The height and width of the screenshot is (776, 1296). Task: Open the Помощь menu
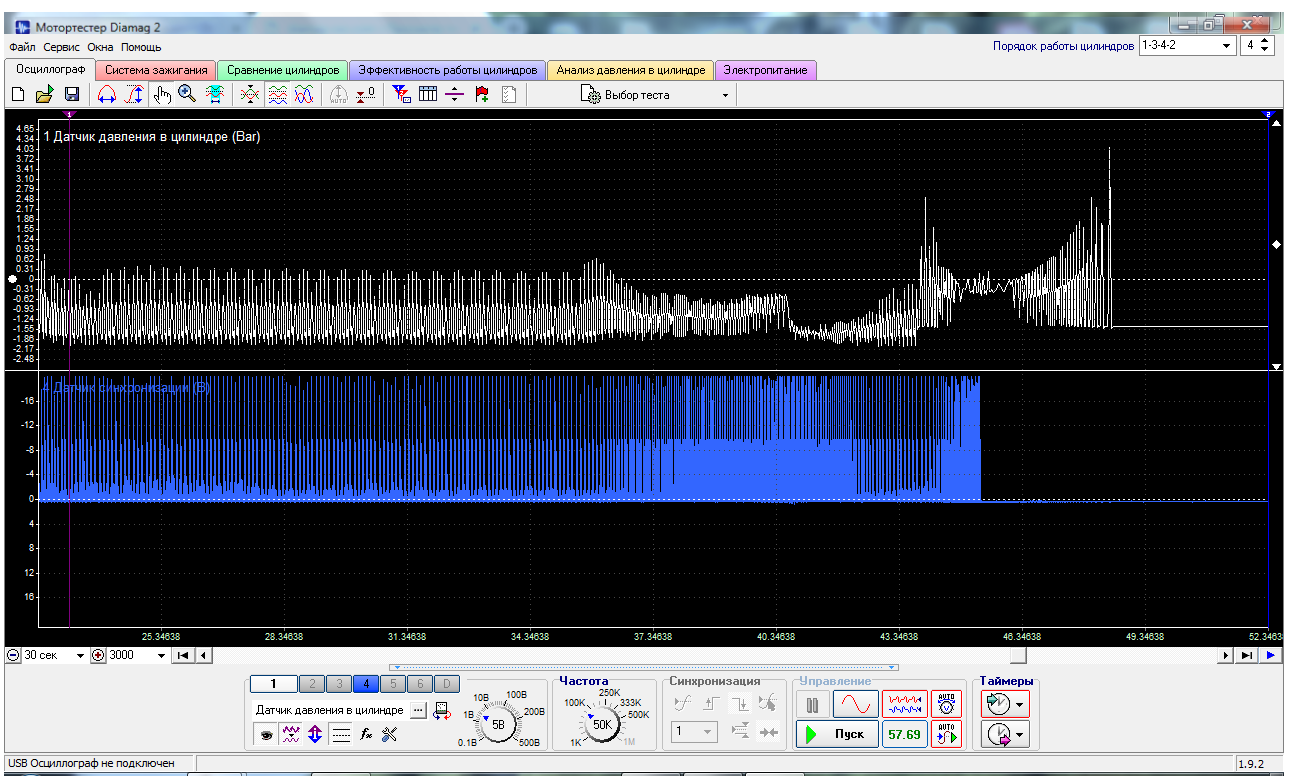(141, 47)
